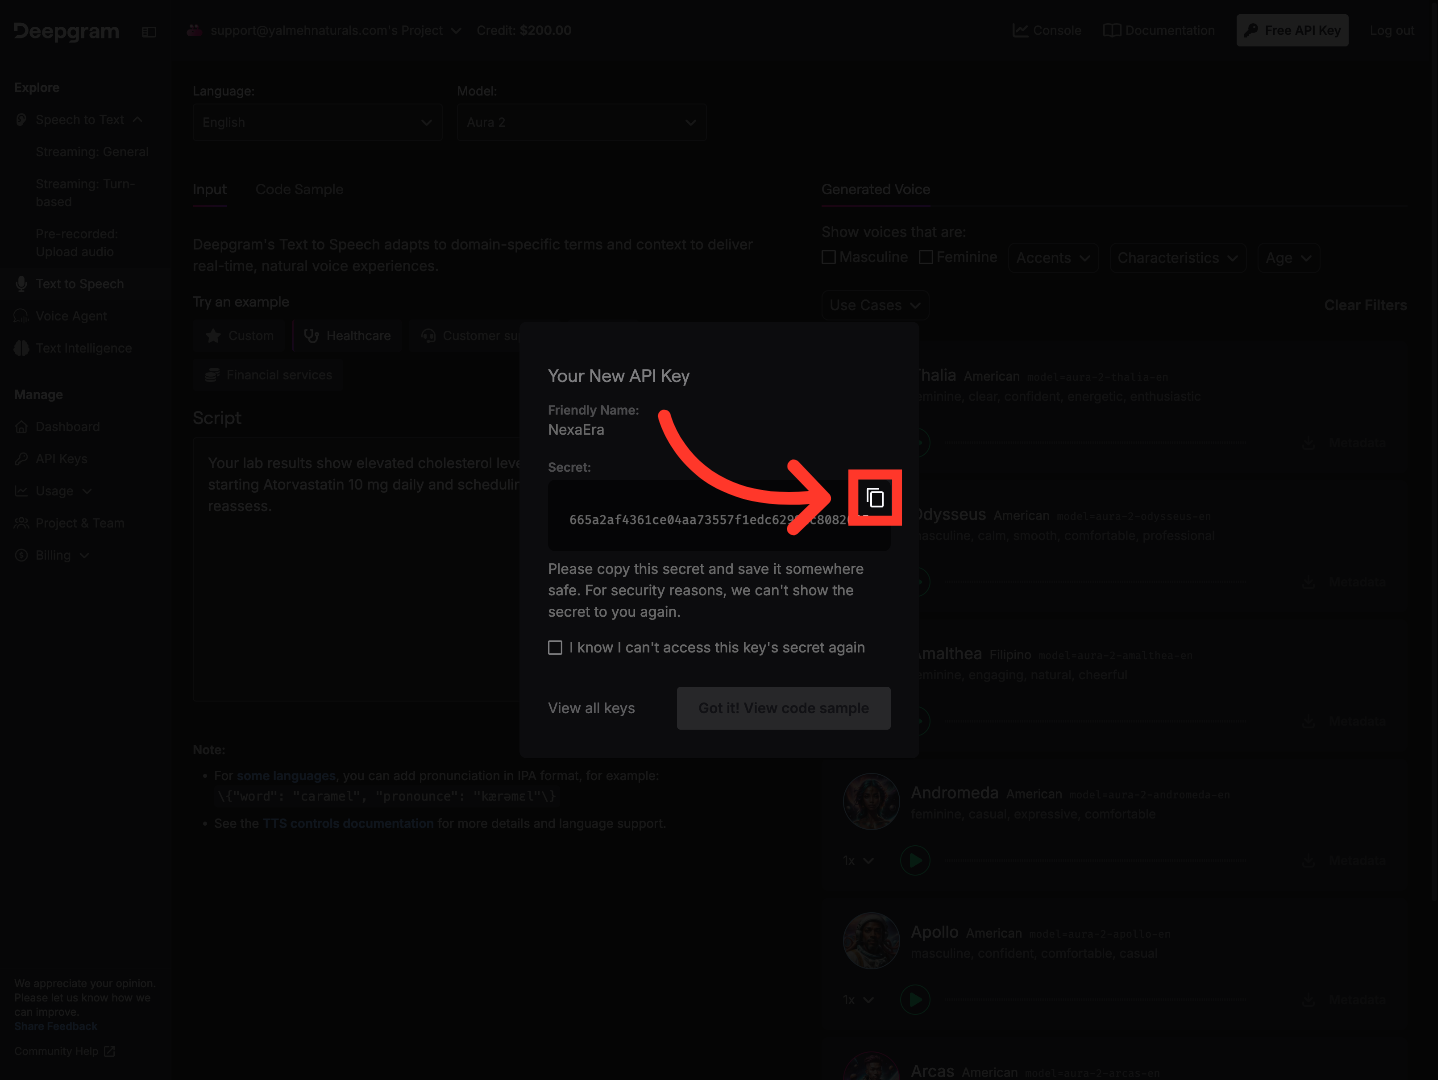Click the Console chart icon in header

[1020, 31]
